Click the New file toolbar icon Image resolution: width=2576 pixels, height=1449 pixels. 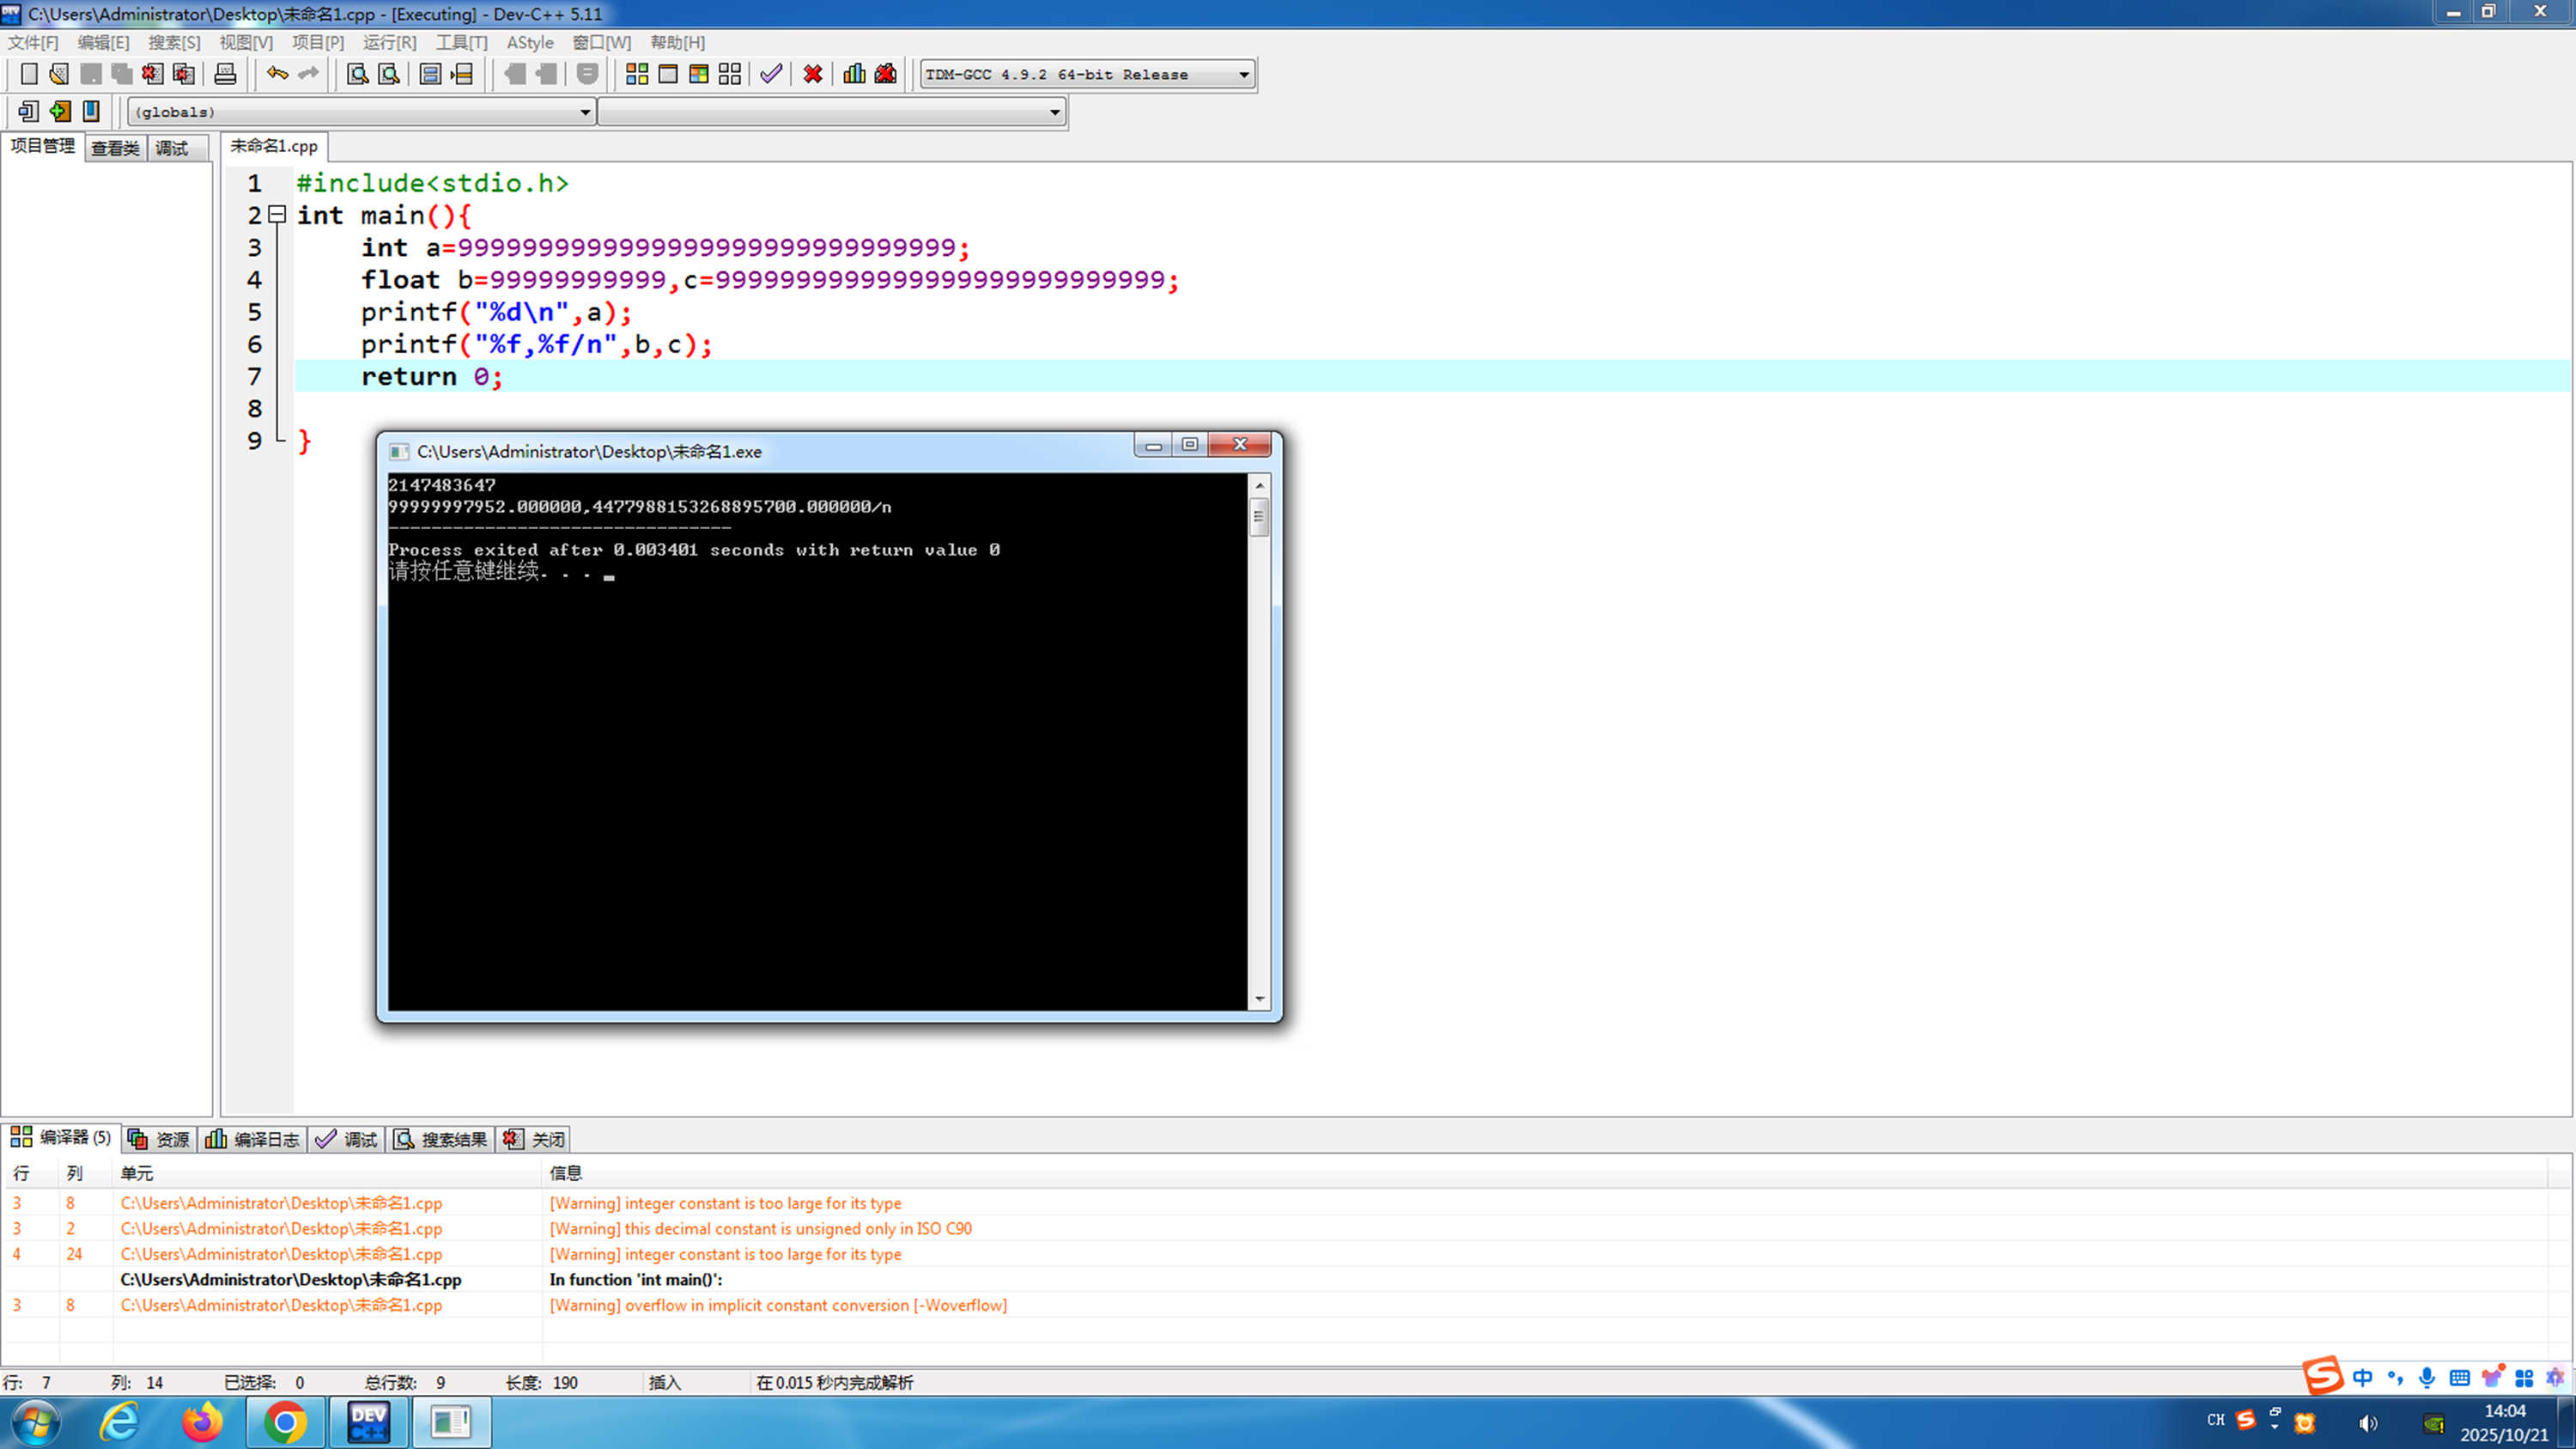[x=29, y=74]
